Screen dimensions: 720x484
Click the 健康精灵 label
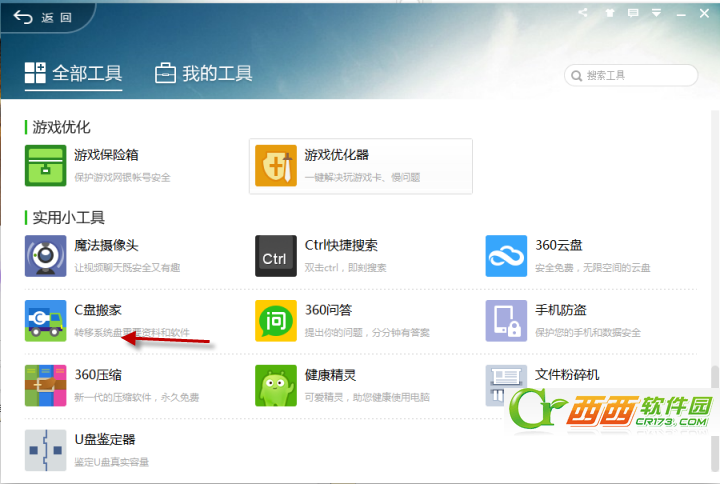330,375
